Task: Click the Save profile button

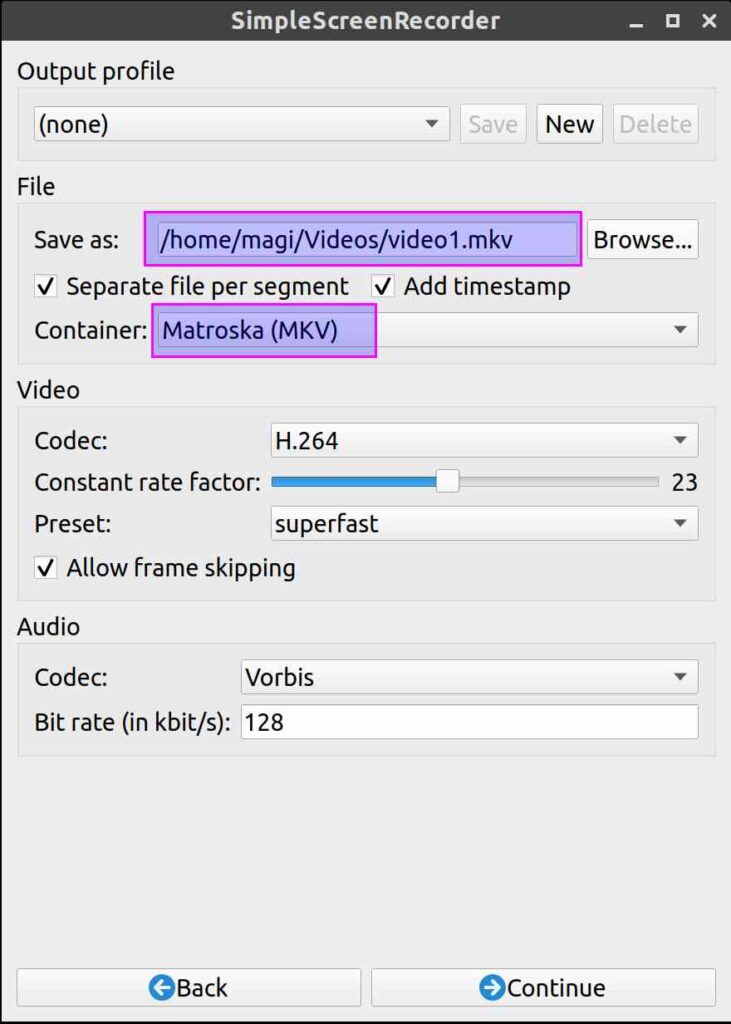Action: coord(493,124)
